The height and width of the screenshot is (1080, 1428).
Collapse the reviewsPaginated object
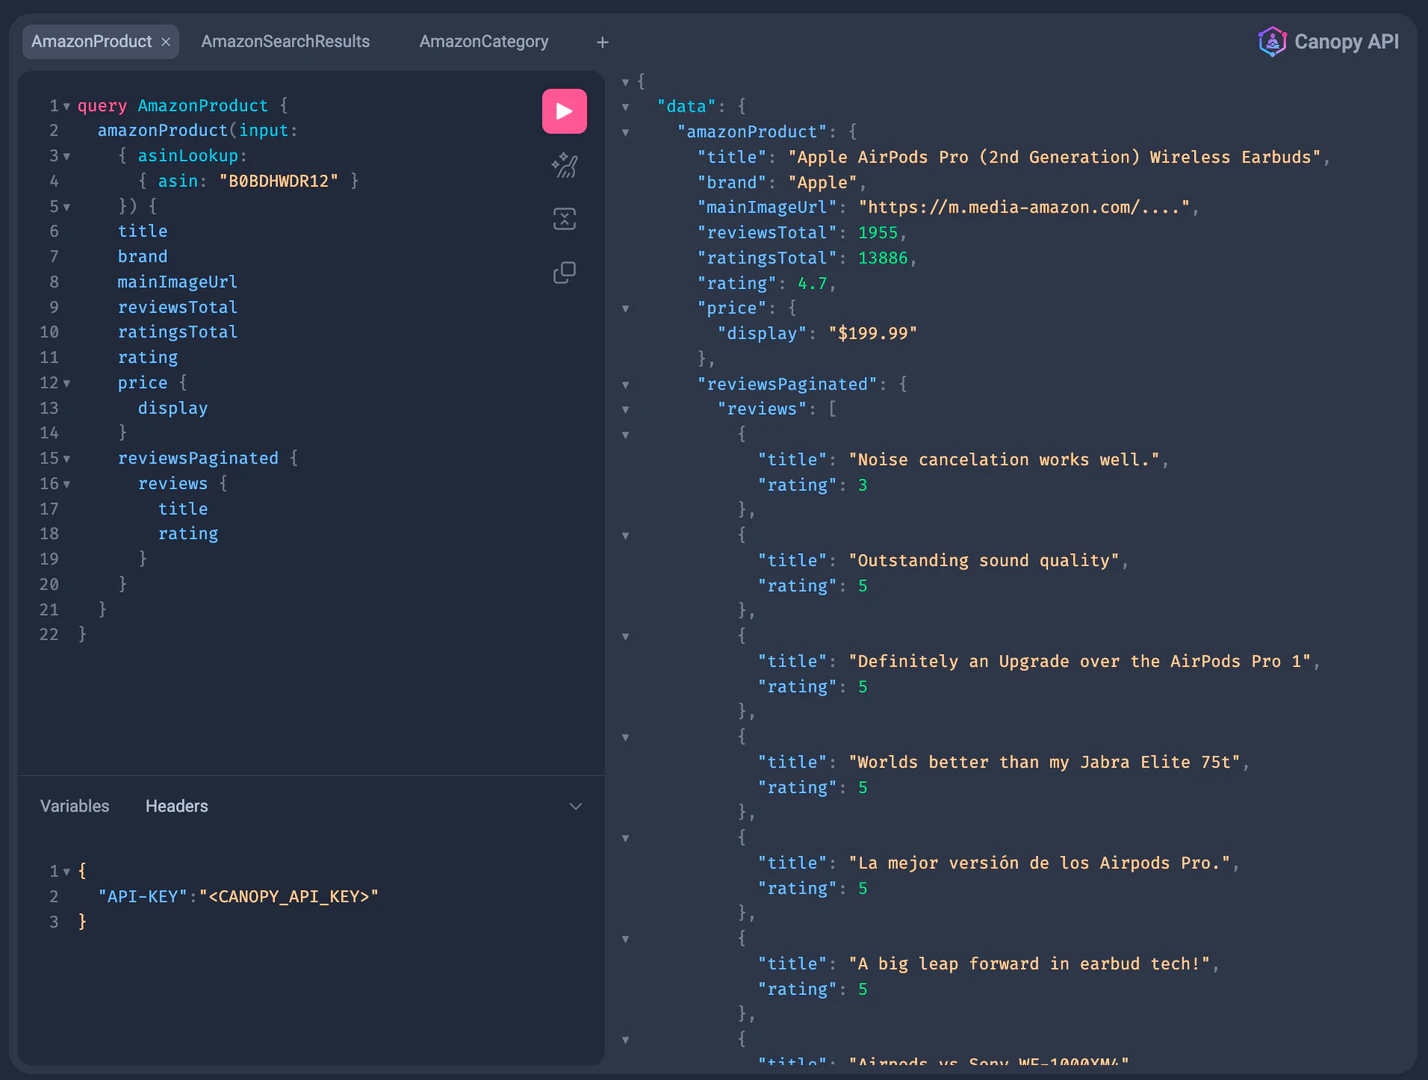(626, 384)
